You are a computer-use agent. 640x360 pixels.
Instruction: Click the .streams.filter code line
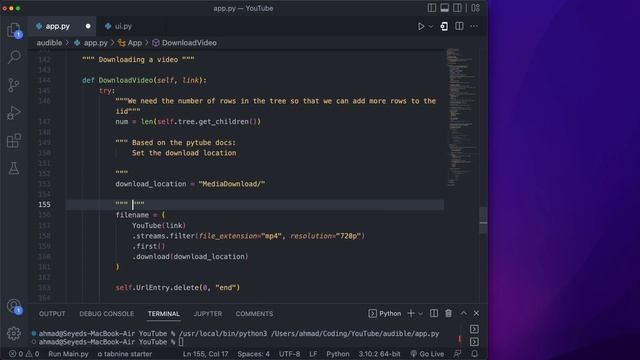click(x=248, y=236)
